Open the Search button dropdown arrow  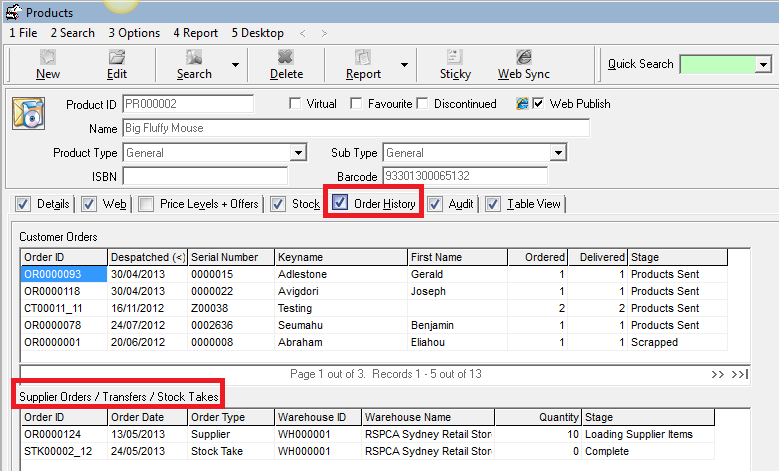[235, 65]
